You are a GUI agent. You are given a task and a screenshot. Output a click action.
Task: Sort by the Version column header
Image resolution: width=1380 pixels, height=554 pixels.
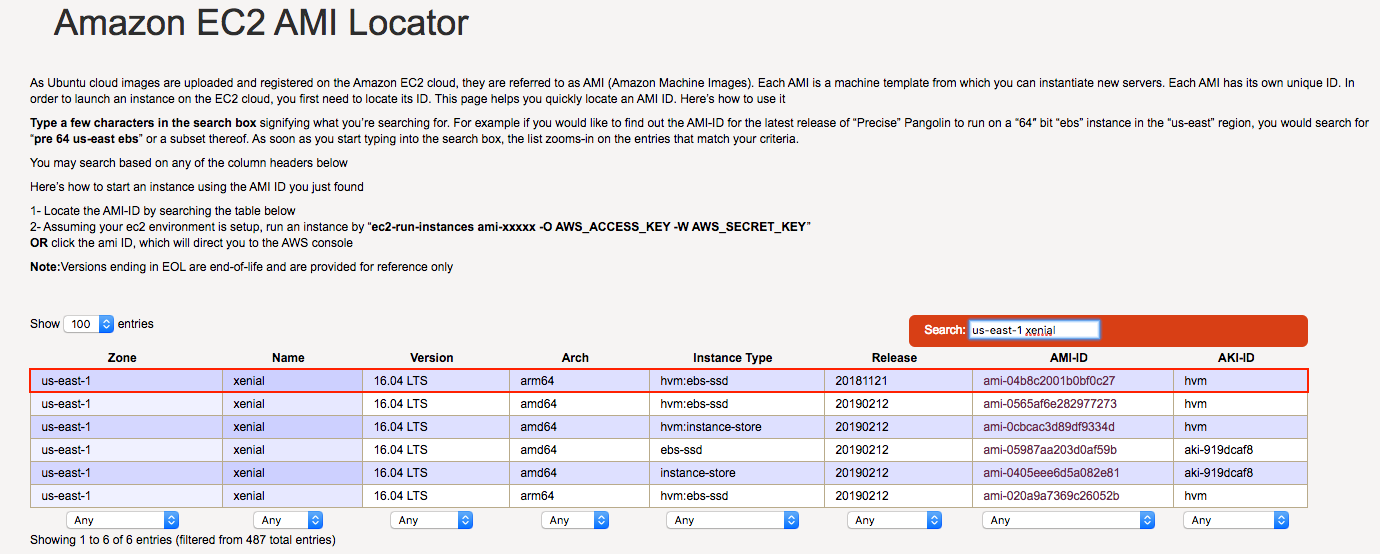(x=432, y=357)
